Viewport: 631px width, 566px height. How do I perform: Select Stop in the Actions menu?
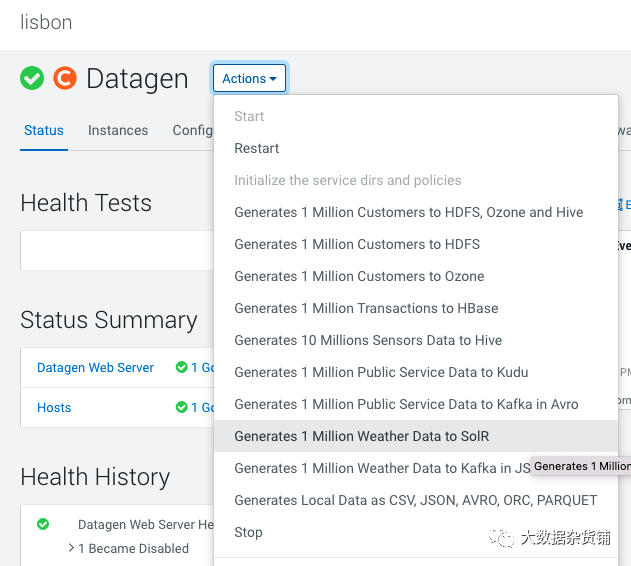pyautogui.click(x=248, y=532)
